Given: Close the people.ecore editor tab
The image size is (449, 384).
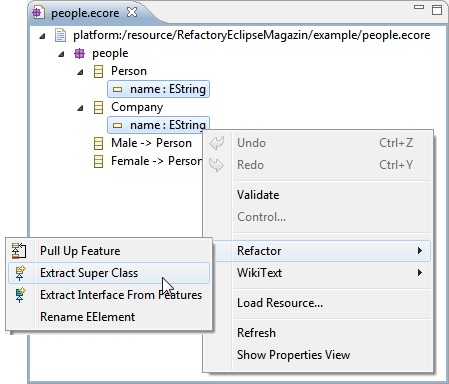Looking at the screenshot, I should point(132,12).
